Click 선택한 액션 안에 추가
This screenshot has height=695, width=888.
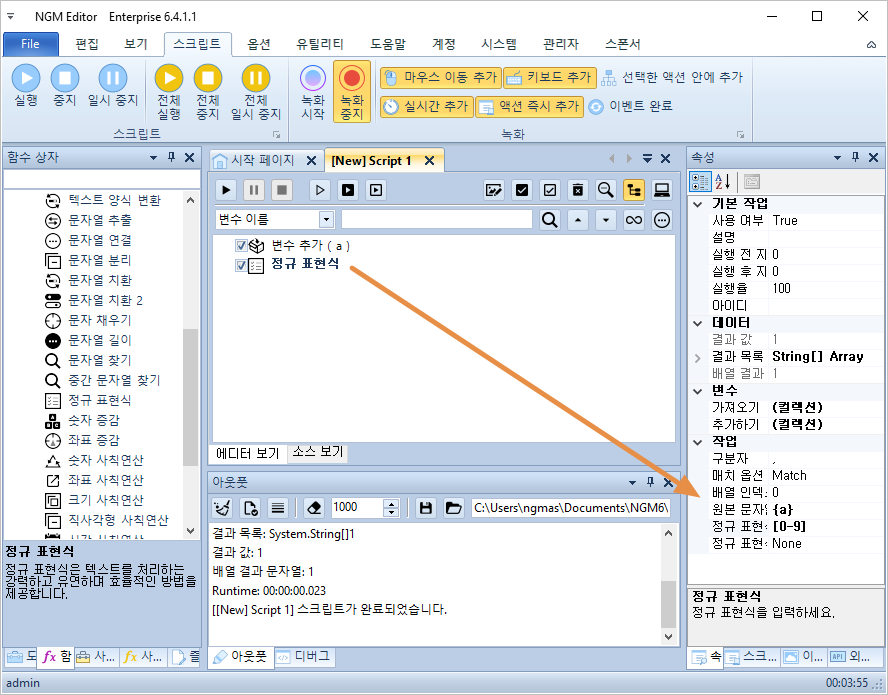pyautogui.click(x=672, y=78)
